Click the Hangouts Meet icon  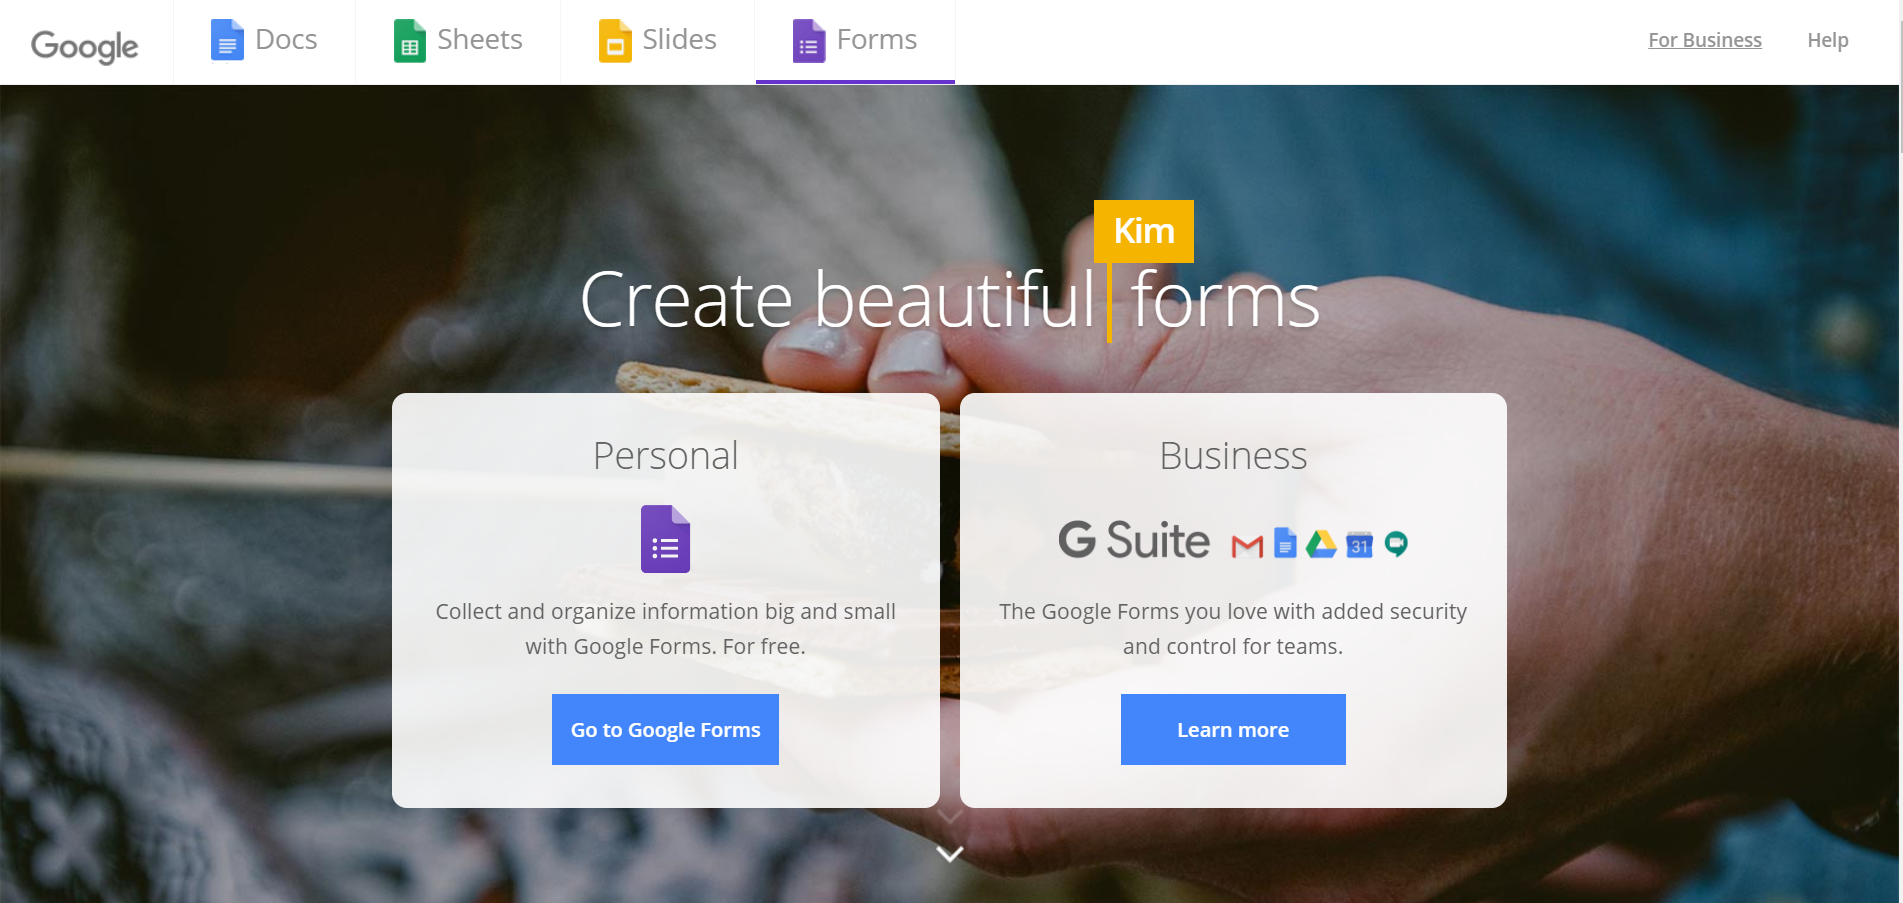(x=1396, y=544)
